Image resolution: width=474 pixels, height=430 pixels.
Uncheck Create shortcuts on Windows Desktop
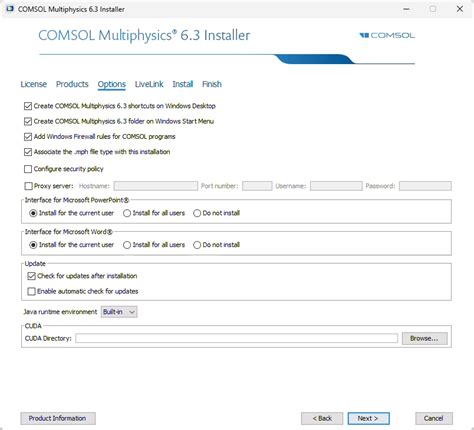tap(28, 106)
